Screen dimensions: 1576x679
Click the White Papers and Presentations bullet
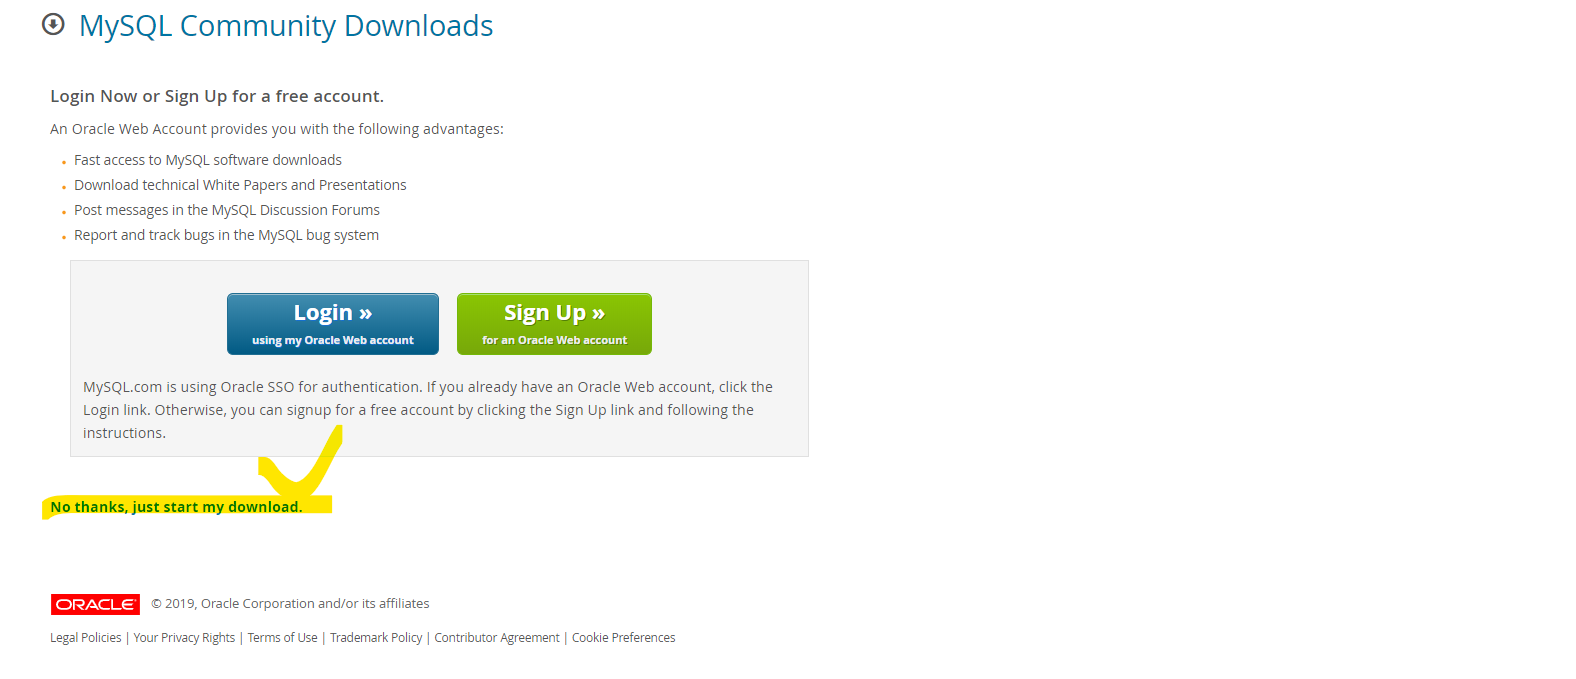click(x=240, y=185)
